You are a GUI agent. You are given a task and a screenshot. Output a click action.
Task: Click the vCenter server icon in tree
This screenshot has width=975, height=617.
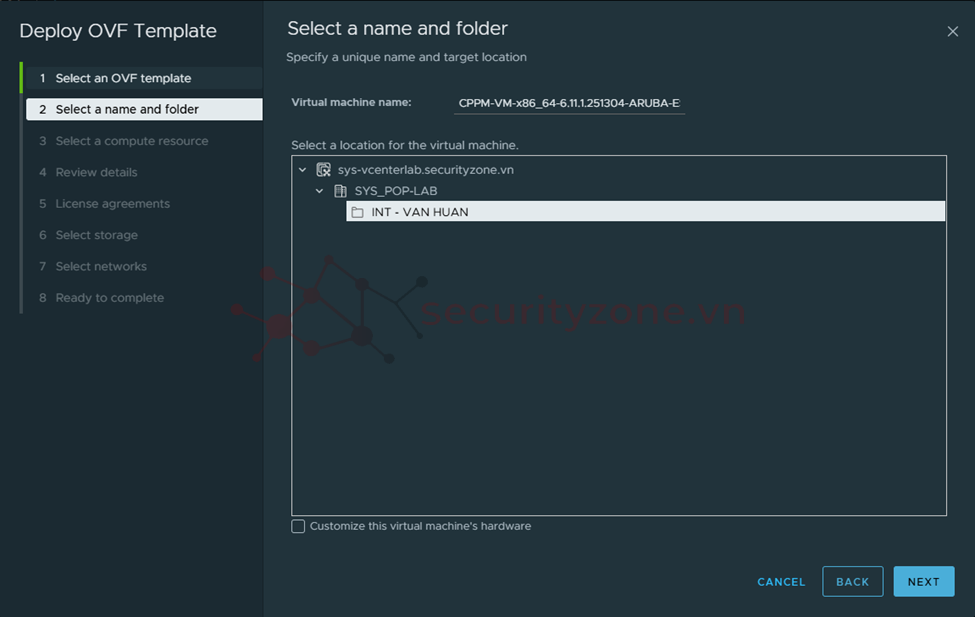pyautogui.click(x=323, y=170)
